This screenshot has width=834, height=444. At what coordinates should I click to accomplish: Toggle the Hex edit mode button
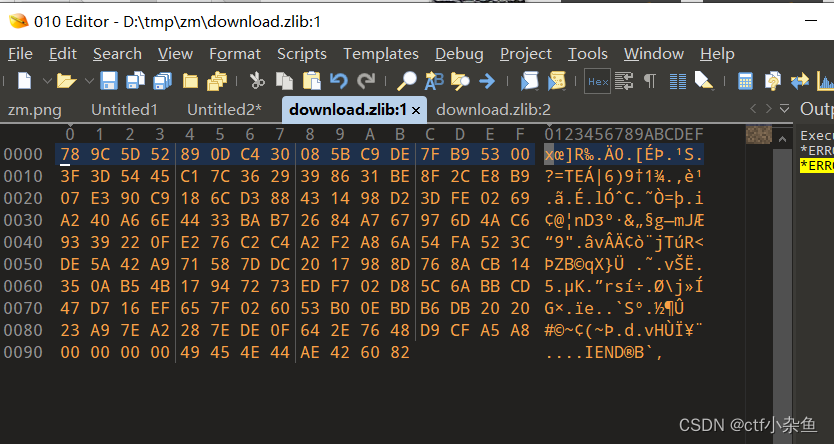click(597, 81)
